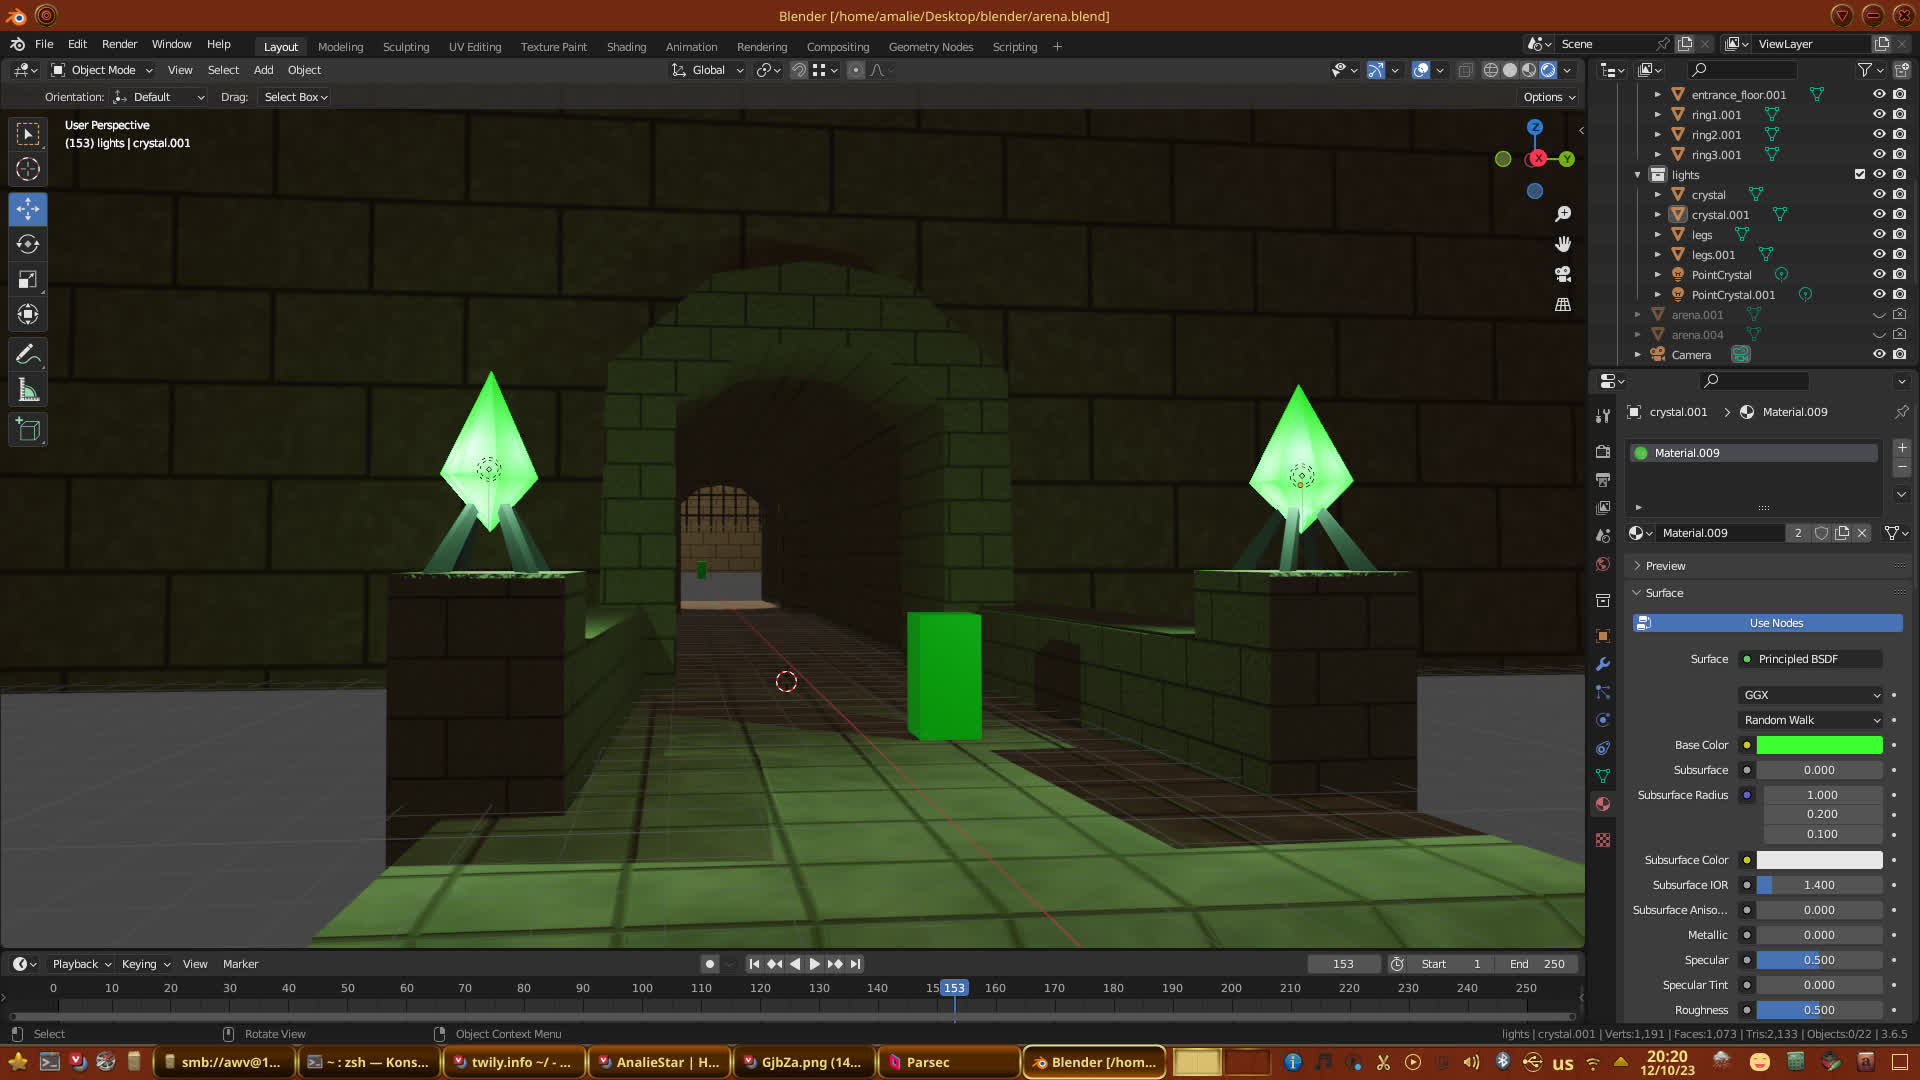Open the Modifiers wrench properties tab
Screen dimensions: 1920x1080
tap(1603, 664)
